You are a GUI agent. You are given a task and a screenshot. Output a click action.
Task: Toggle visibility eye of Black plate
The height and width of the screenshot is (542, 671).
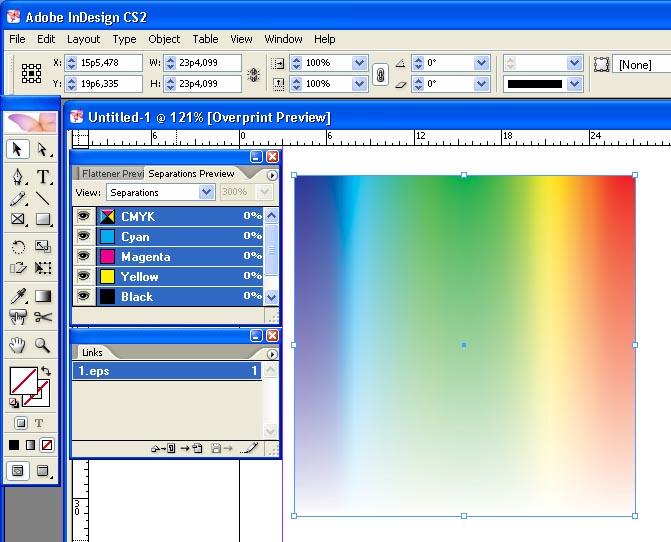point(83,296)
